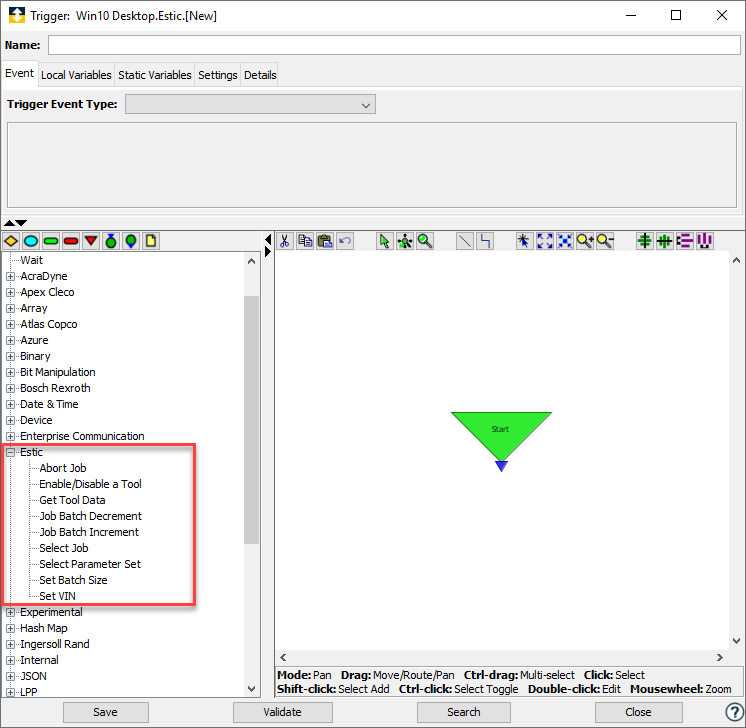Image resolution: width=746 pixels, height=728 pixels.
Task: Select the green arrow pointer tool
Action: pyautogui.click(x=385, y=241)
